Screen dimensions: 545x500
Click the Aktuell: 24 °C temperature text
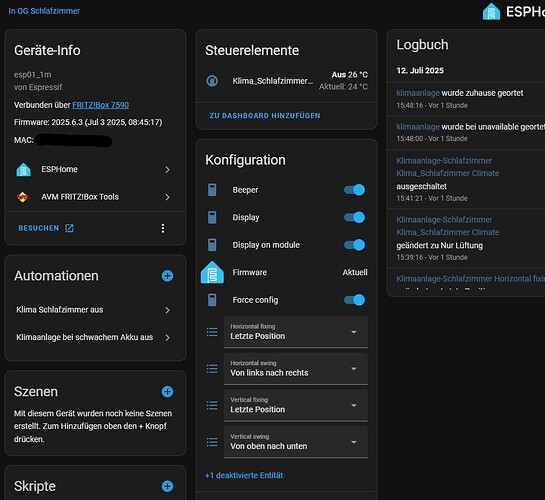tap(343, 87)
